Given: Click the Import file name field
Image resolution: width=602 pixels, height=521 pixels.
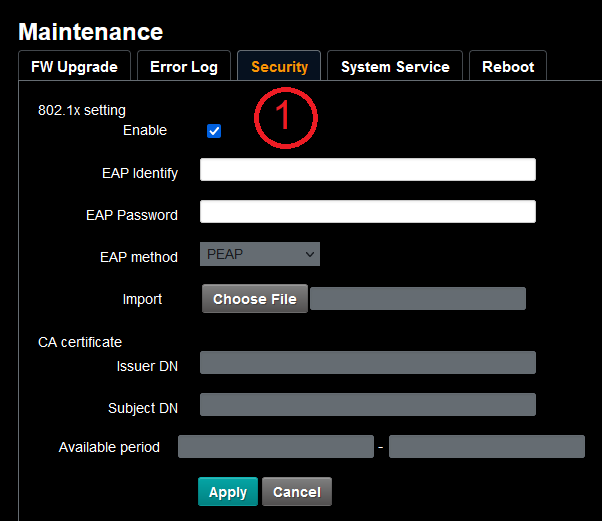Looking at the screenshot, I should point(417,299).
